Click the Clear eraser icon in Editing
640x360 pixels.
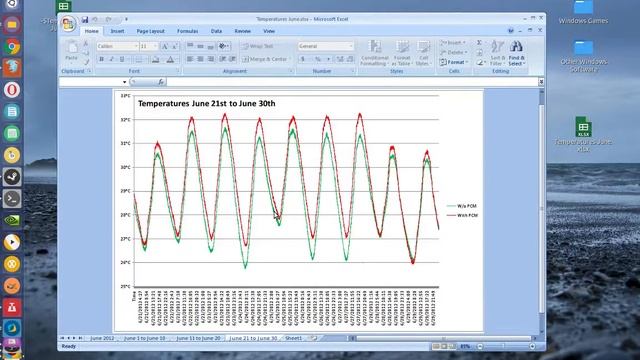point(480,62)
